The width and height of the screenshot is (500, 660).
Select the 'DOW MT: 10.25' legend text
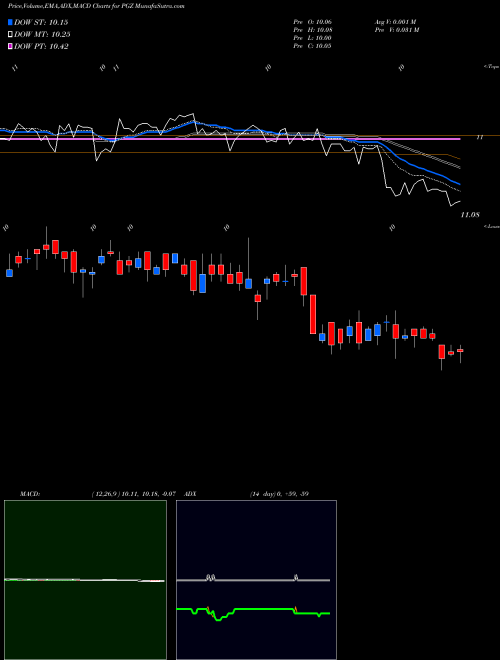(x=42, y=35)
